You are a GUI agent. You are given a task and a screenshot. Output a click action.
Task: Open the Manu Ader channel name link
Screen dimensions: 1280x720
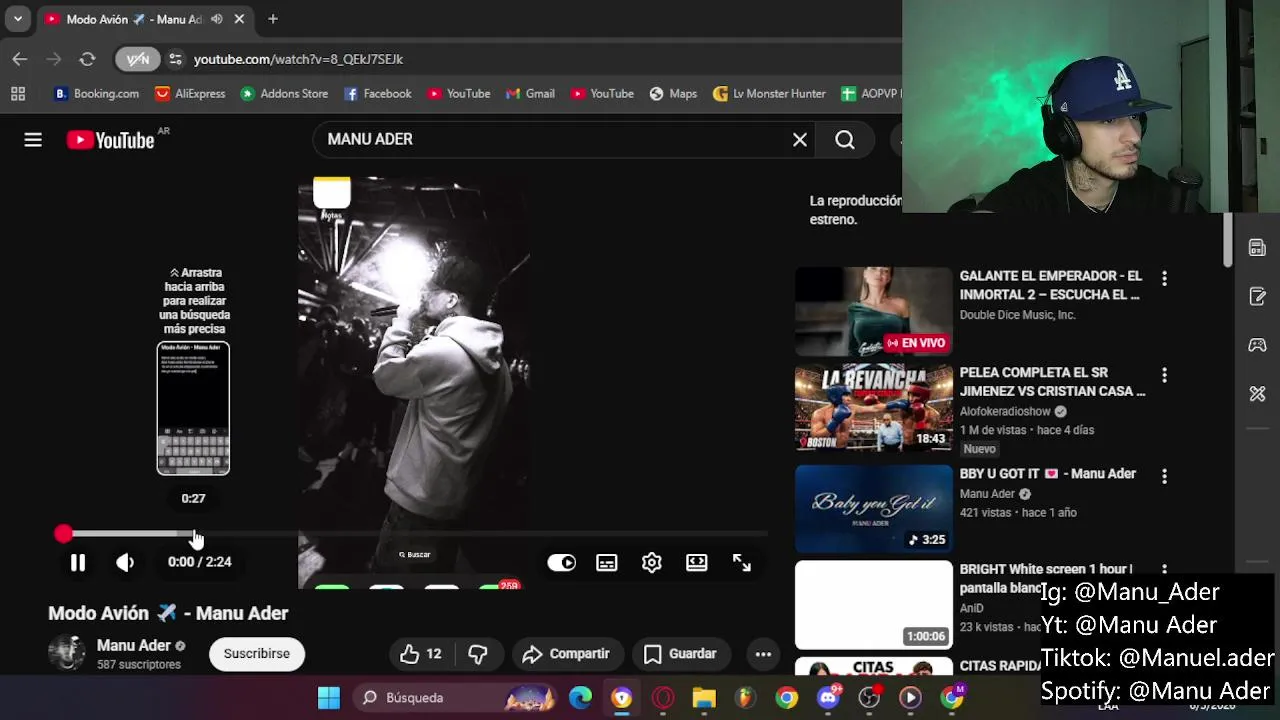click(x=134, y=646)
